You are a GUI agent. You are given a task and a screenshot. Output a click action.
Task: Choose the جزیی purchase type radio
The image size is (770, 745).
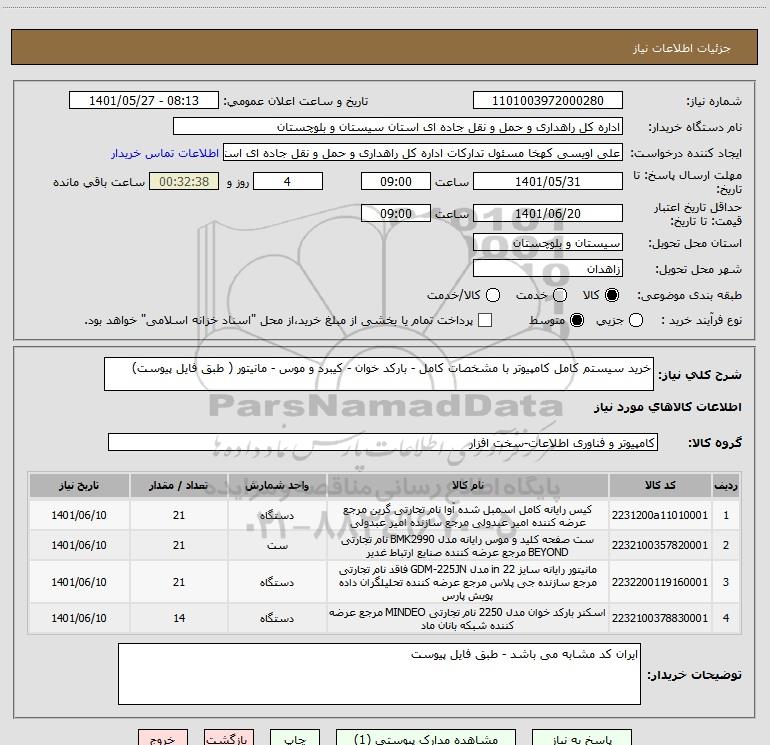pos(635,320)
